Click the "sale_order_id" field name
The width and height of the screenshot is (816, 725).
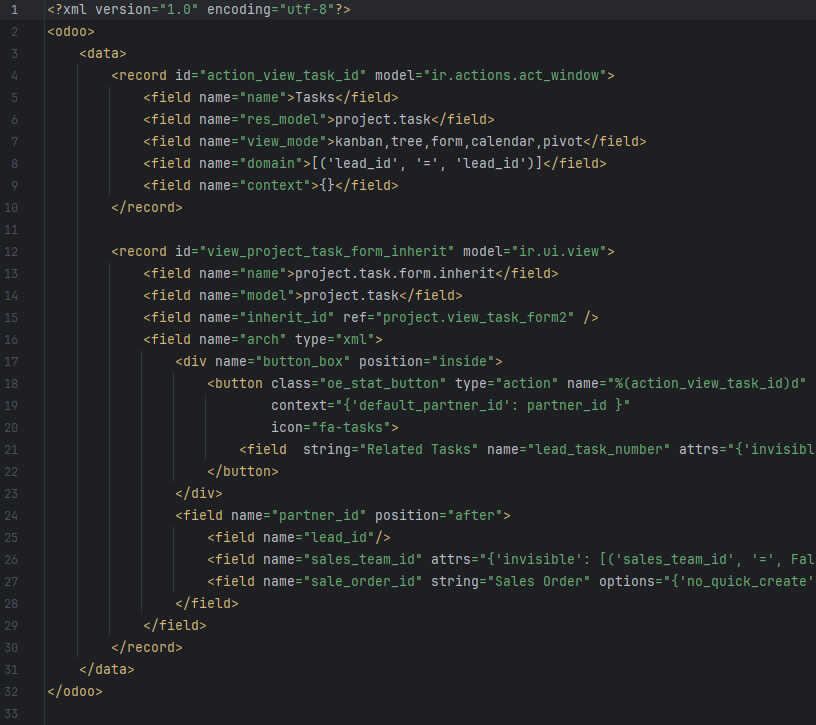click(363, 581)
